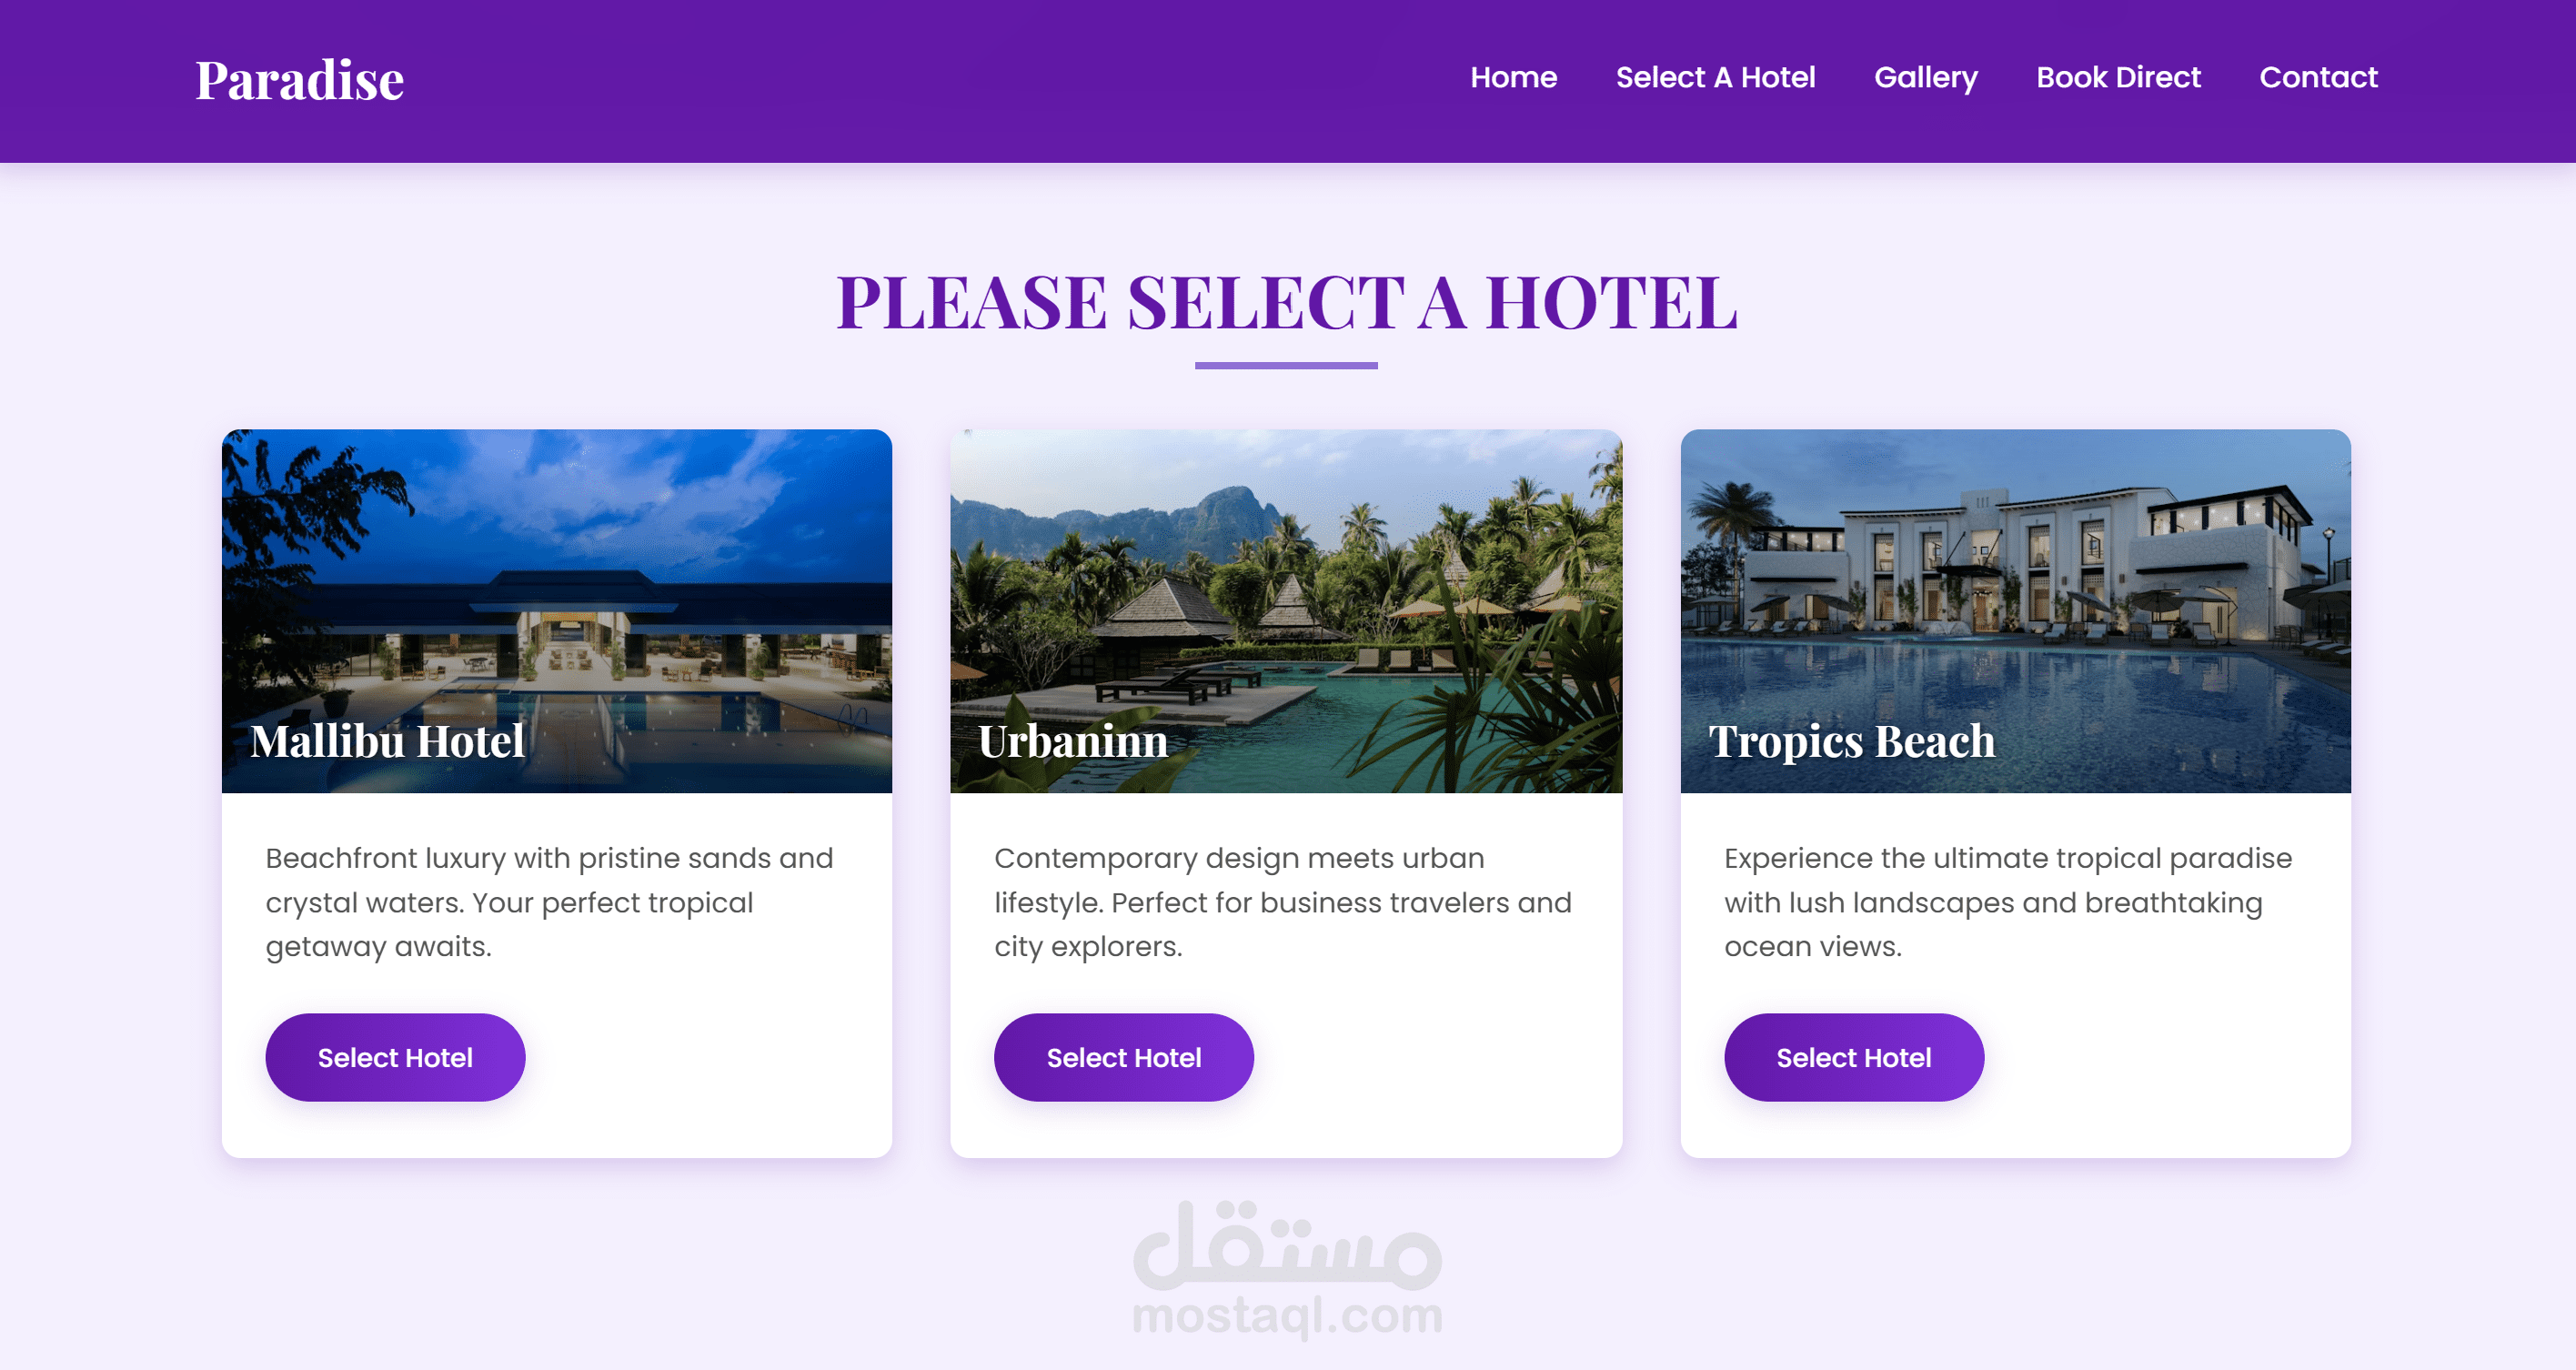Viewport: 2576px width, 1370px height.
Task: Click the Paradise site logo
Action: [299, 80]
